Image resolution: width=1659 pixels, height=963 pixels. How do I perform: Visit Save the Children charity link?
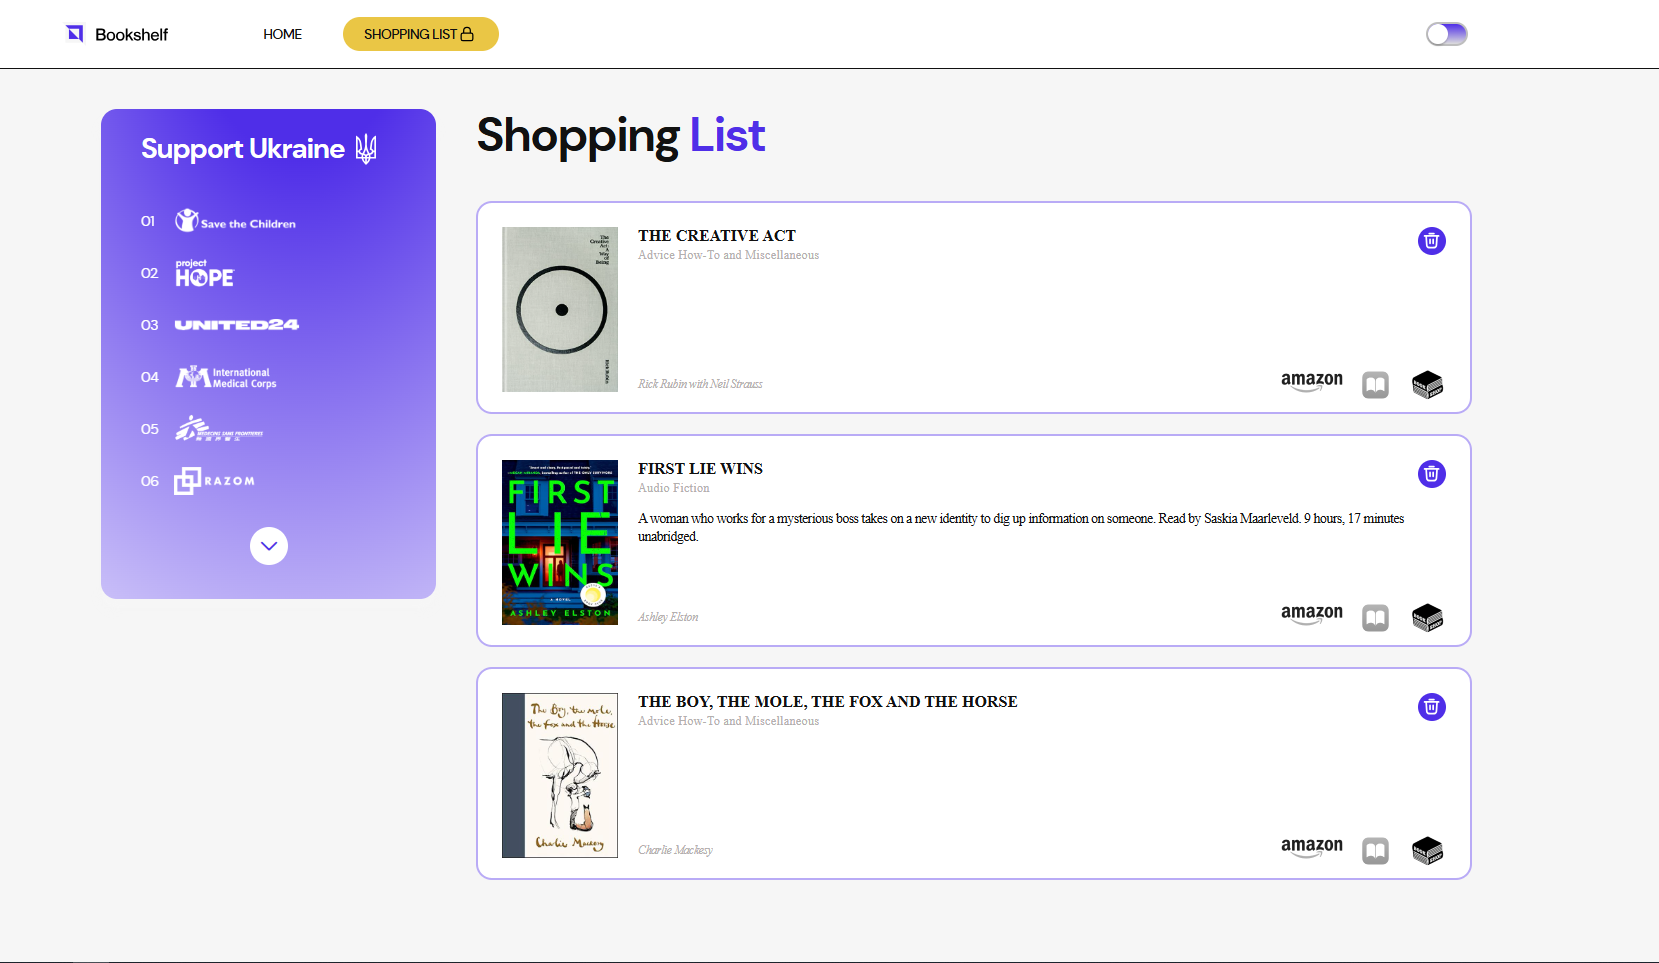(236, 221)
